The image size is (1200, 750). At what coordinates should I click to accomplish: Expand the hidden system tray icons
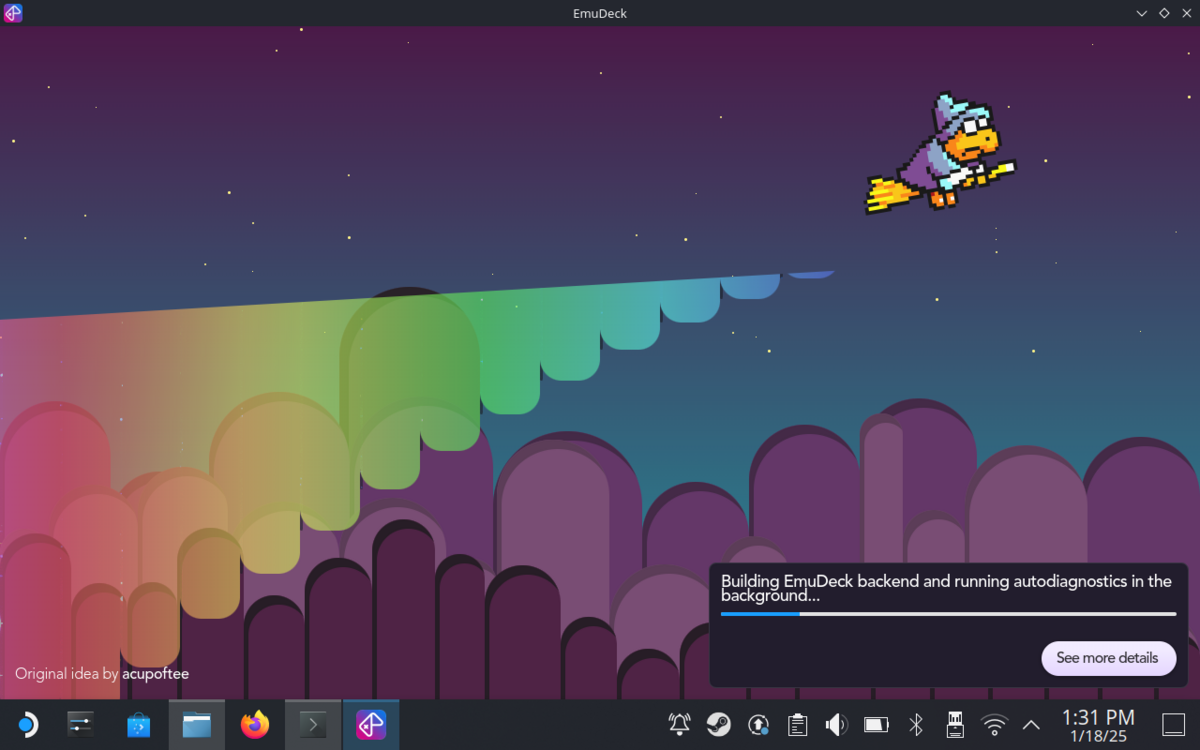[1031, 725]
